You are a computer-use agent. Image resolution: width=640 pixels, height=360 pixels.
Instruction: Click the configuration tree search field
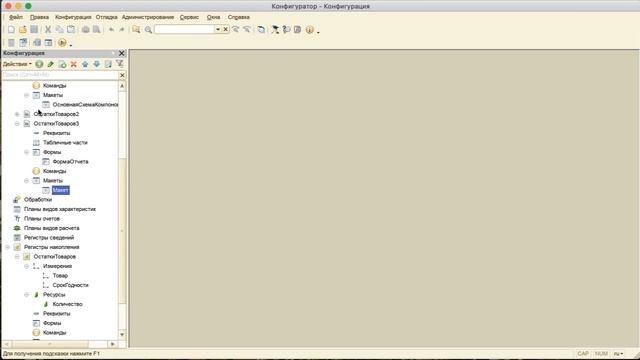click(60, 76)
